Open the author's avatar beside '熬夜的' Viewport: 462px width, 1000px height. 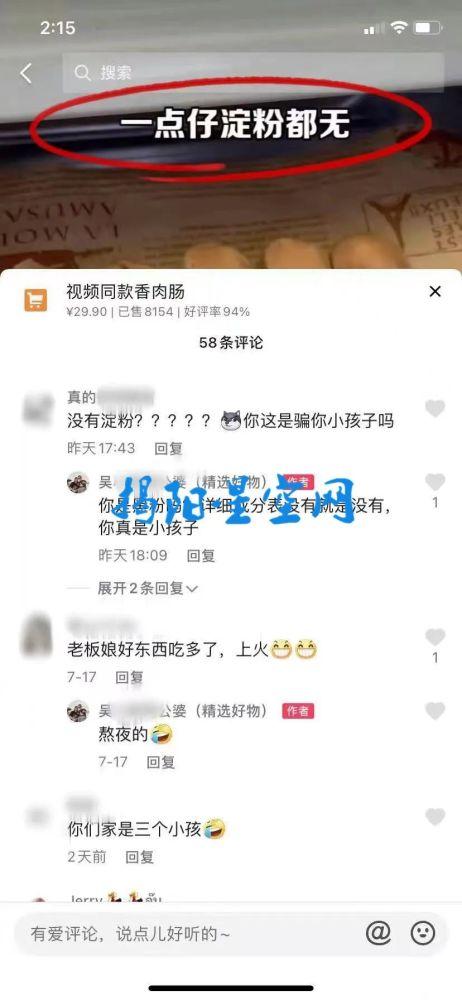click(78, 711)
